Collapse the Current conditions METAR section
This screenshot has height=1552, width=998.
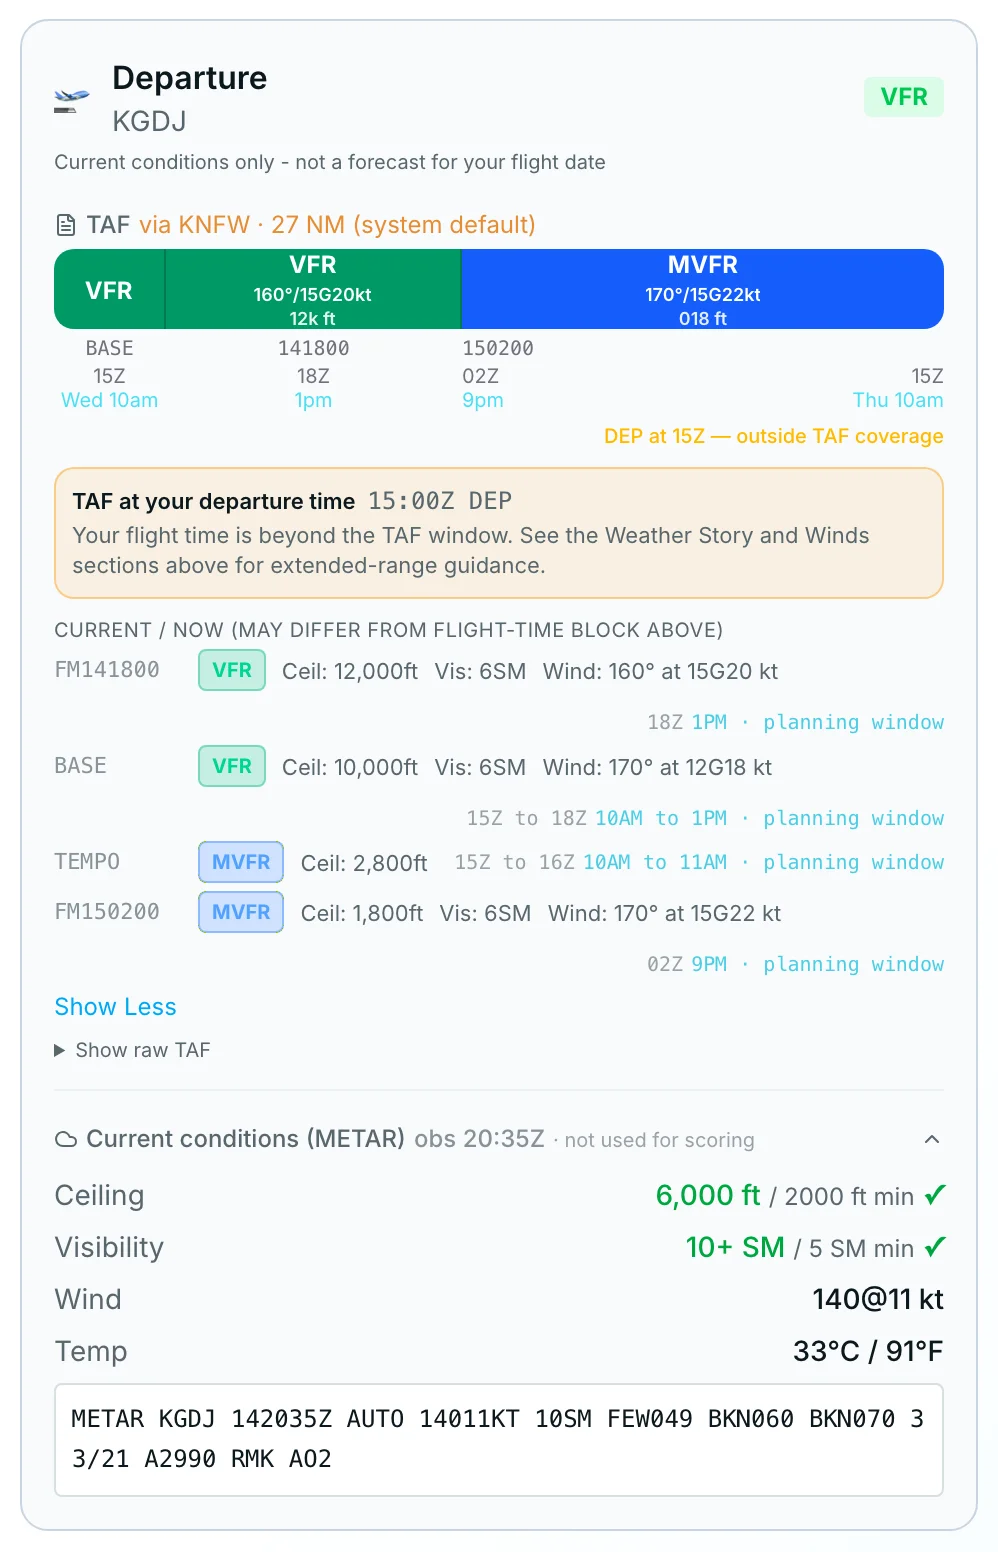[x=932, y=1139]
